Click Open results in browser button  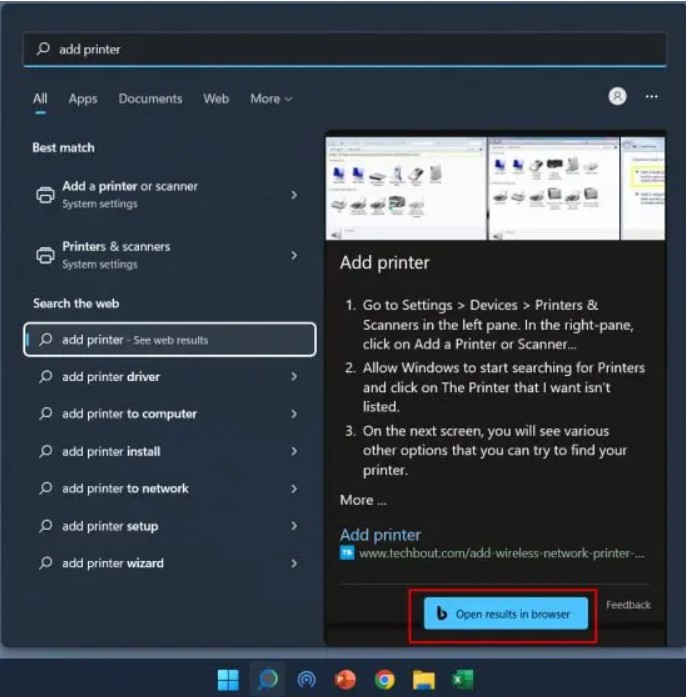coord(505,614)
